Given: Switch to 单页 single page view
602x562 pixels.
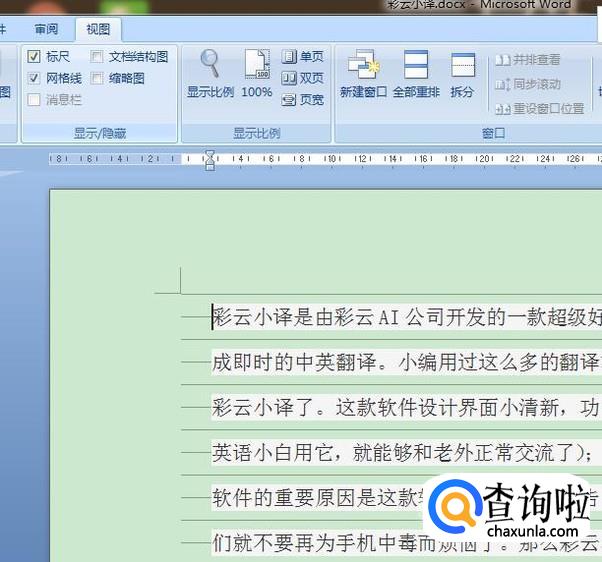Looking at the screenshot, I should (x=302, y=57).
